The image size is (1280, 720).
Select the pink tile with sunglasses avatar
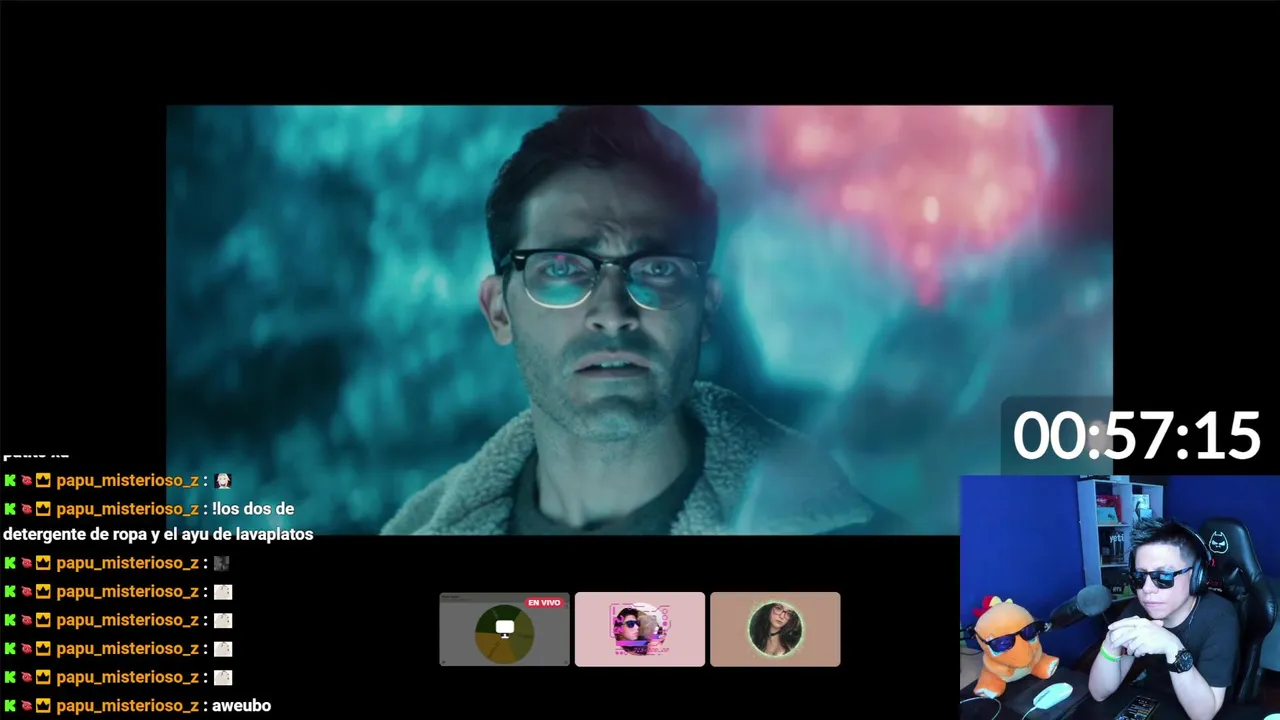(640, 629)
